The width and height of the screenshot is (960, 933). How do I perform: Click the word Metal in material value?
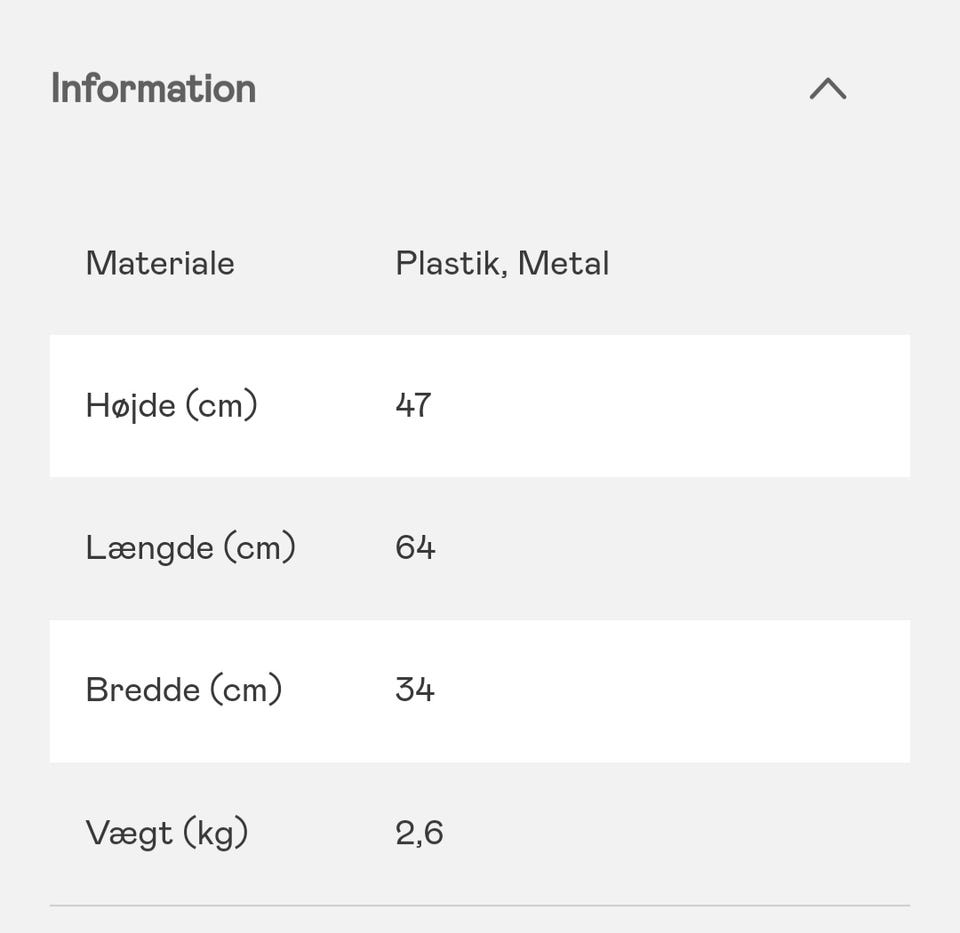click(x=563, y=264)
